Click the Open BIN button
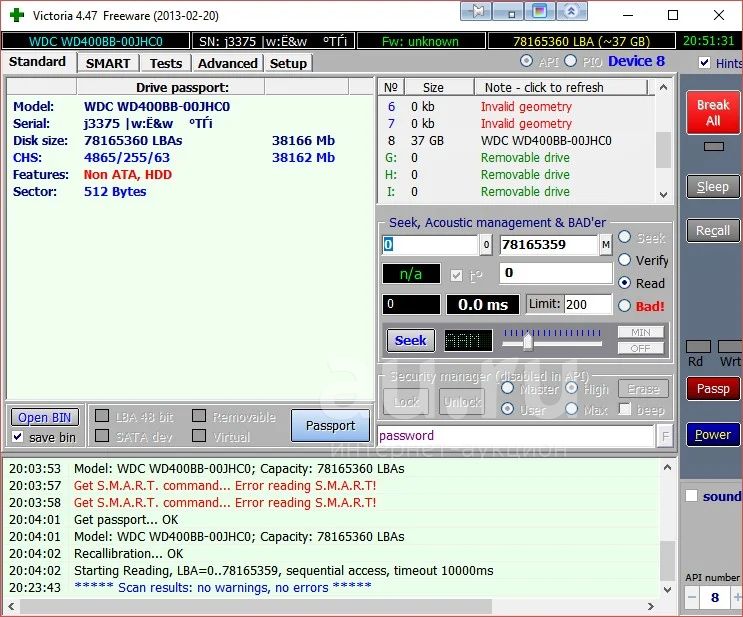Viewport: 743px width, 617px height. 45,417
